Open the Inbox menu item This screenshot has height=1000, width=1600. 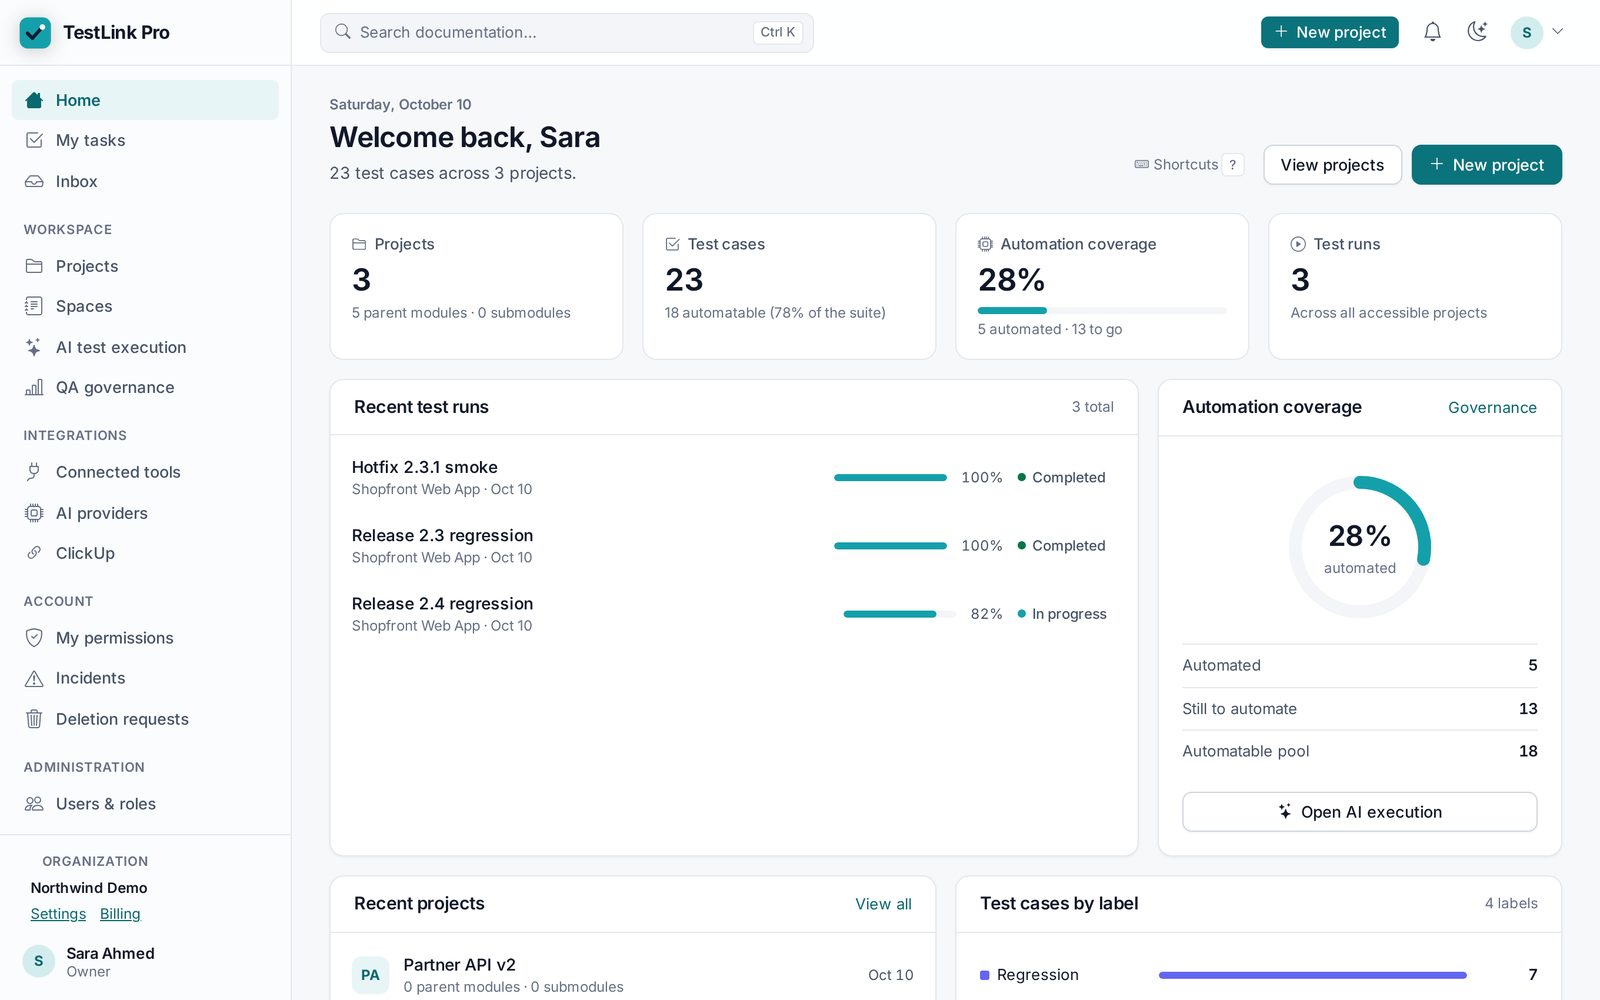(145, 181)
